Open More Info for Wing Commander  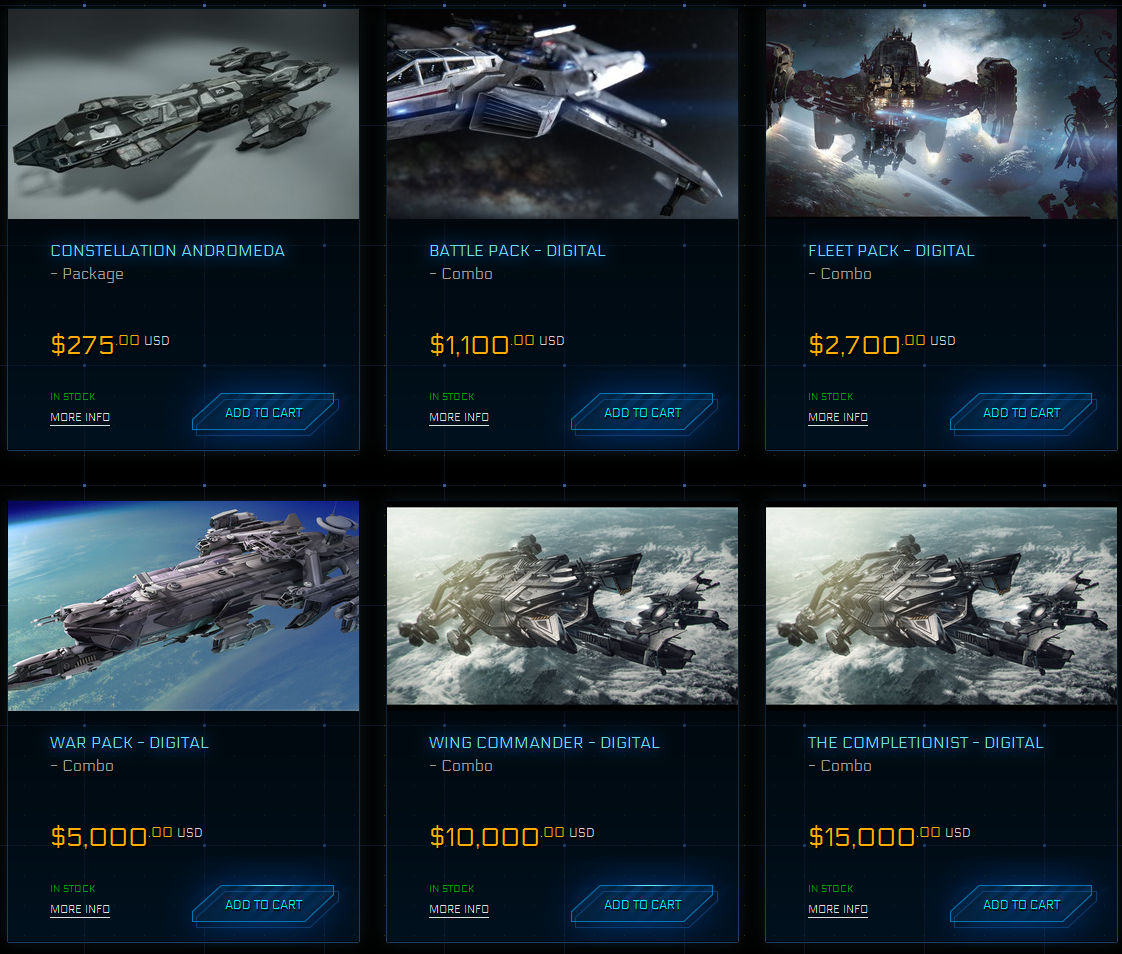click(459, 909)
